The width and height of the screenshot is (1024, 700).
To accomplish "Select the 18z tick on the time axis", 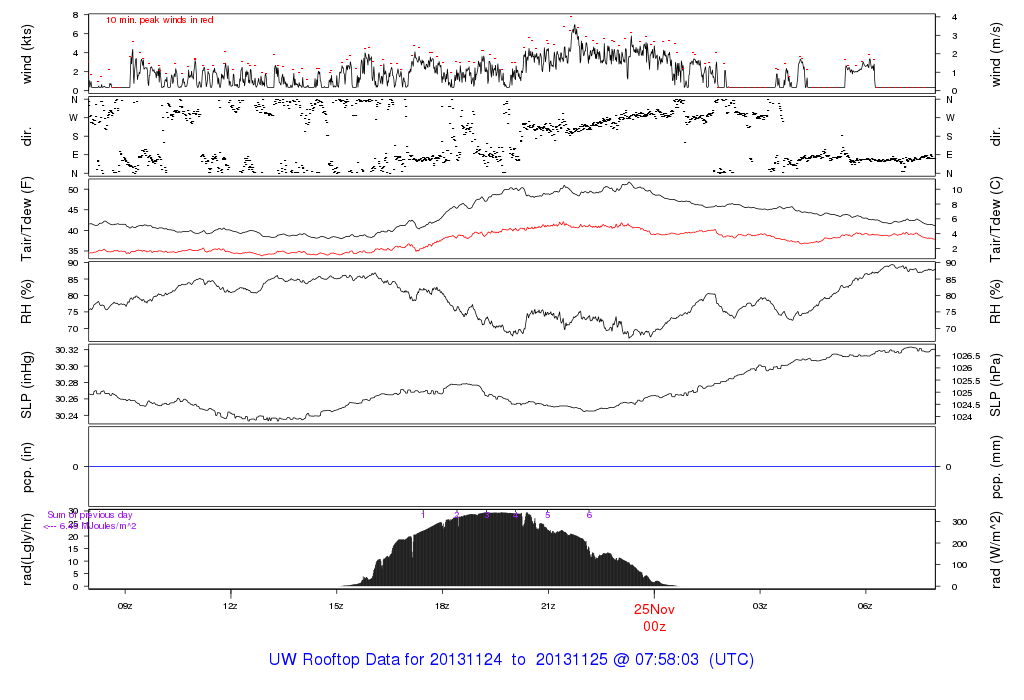I will (x=442, y=605).
